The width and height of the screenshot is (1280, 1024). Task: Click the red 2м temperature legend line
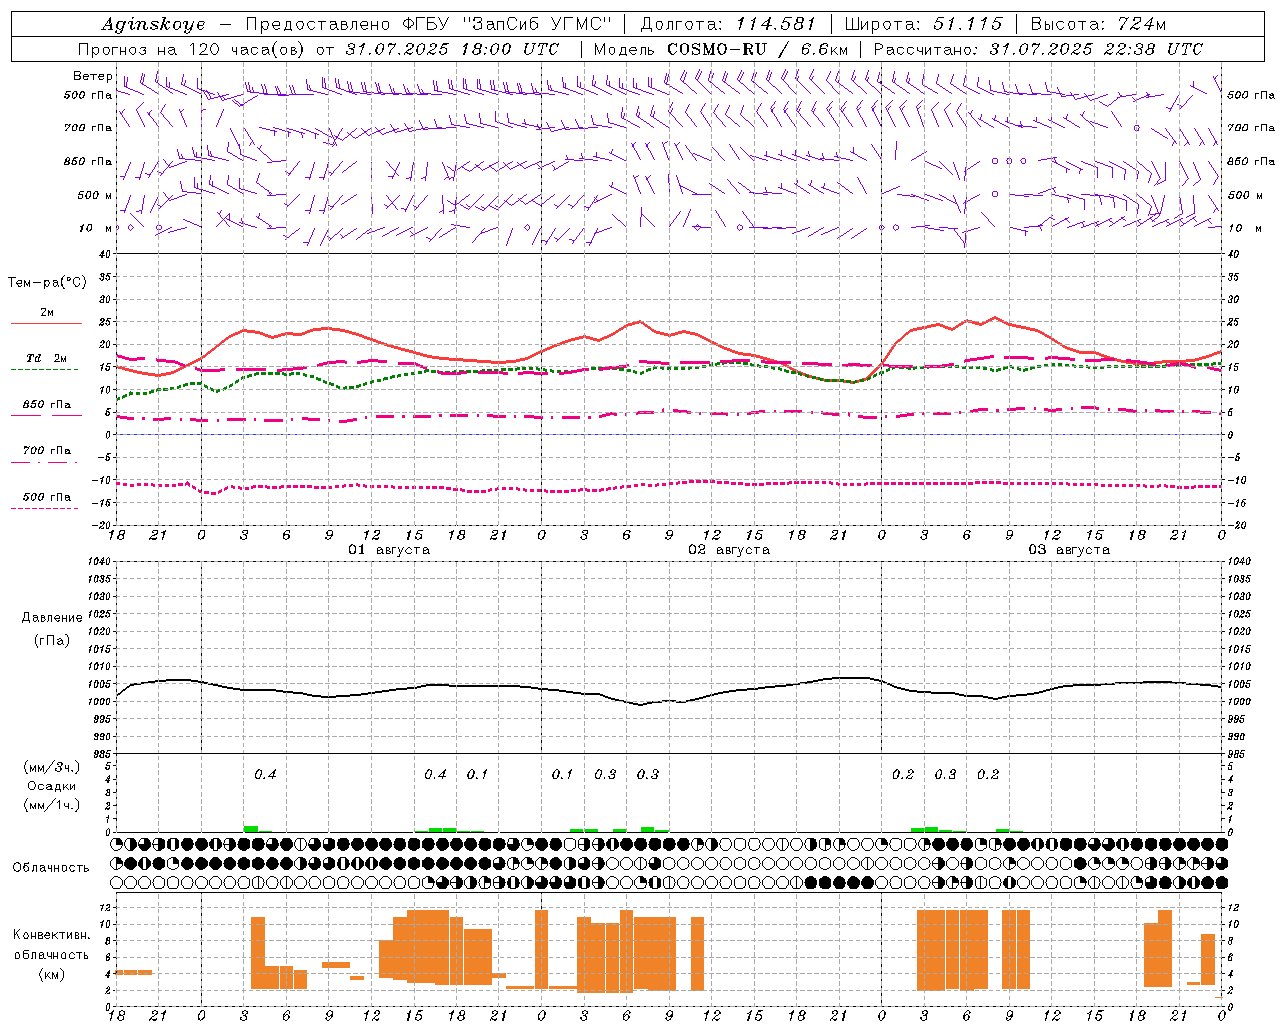pos(46,324)
